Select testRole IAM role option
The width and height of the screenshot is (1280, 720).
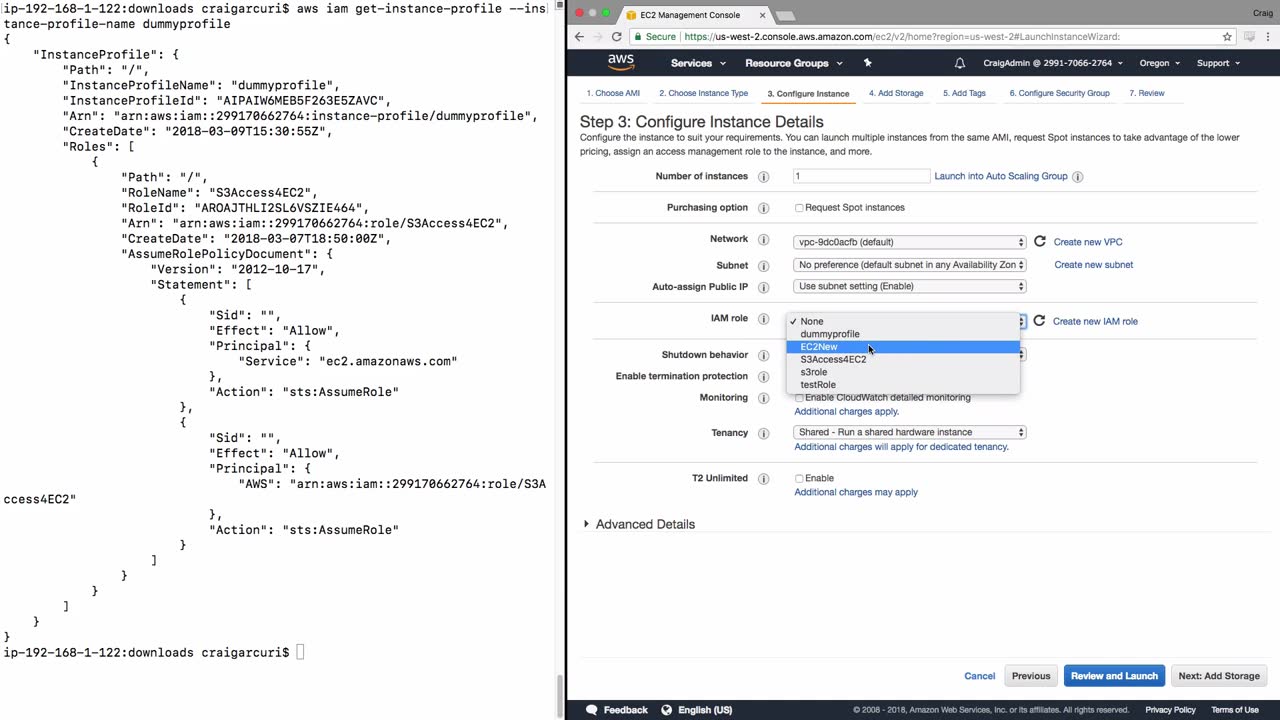pos(903,384)
